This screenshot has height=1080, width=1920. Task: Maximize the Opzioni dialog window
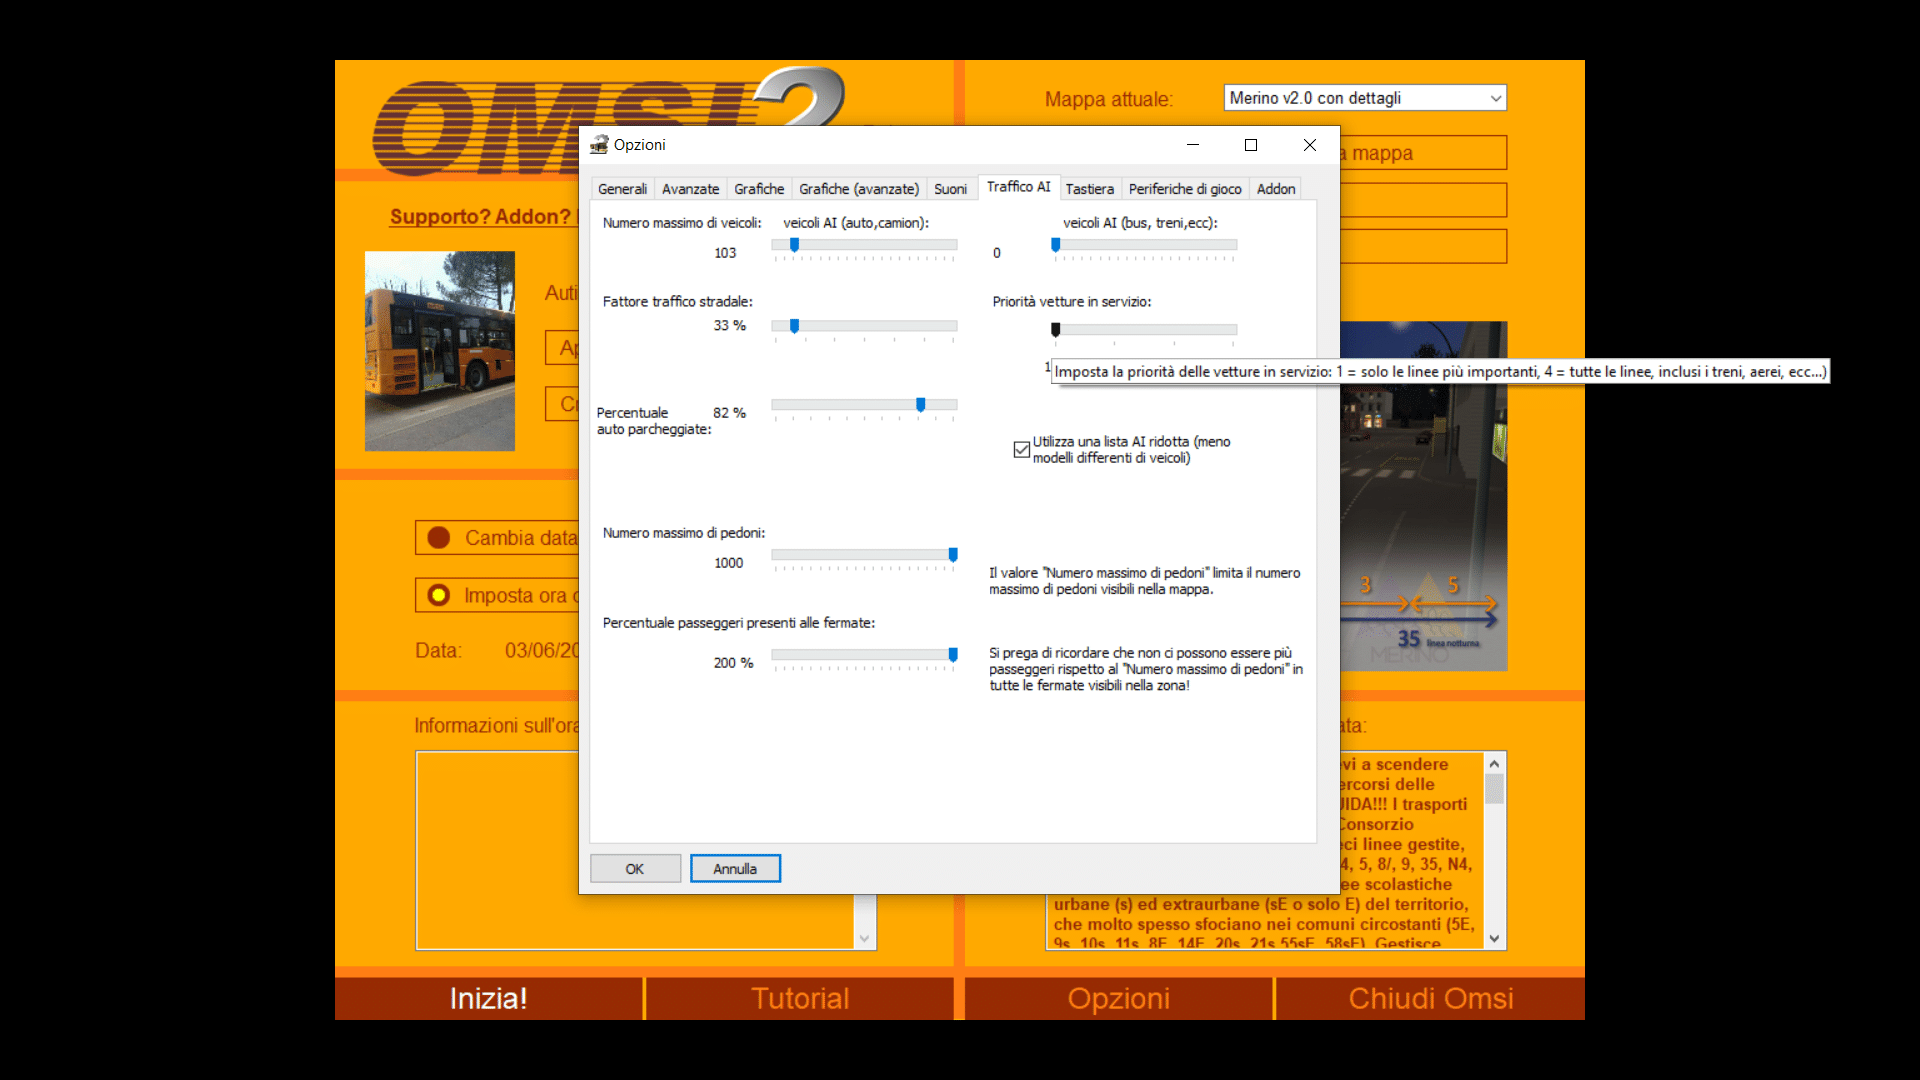(1250, 145)
